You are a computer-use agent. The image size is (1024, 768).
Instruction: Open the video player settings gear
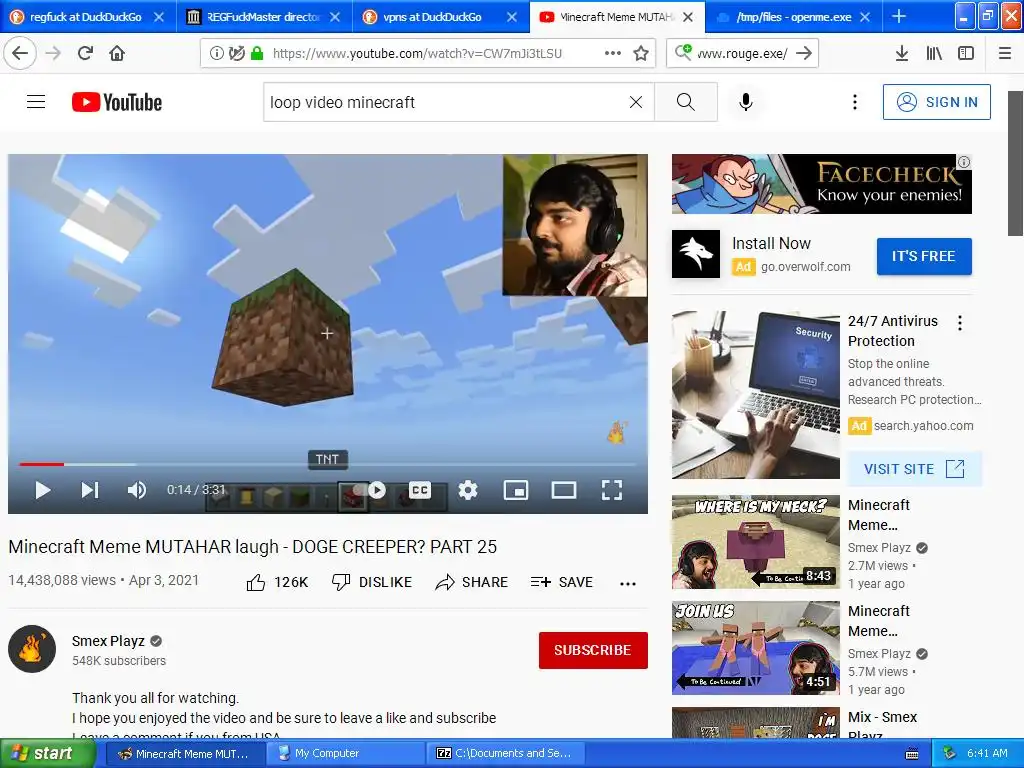point(468,490)
